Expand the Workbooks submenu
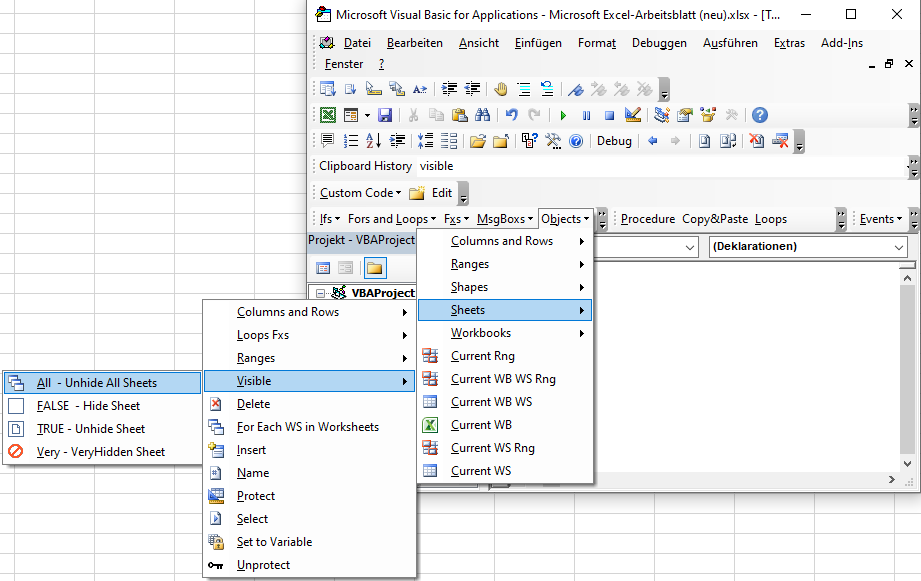This screenshot has height=581, width=921. [x=505, y=333]
